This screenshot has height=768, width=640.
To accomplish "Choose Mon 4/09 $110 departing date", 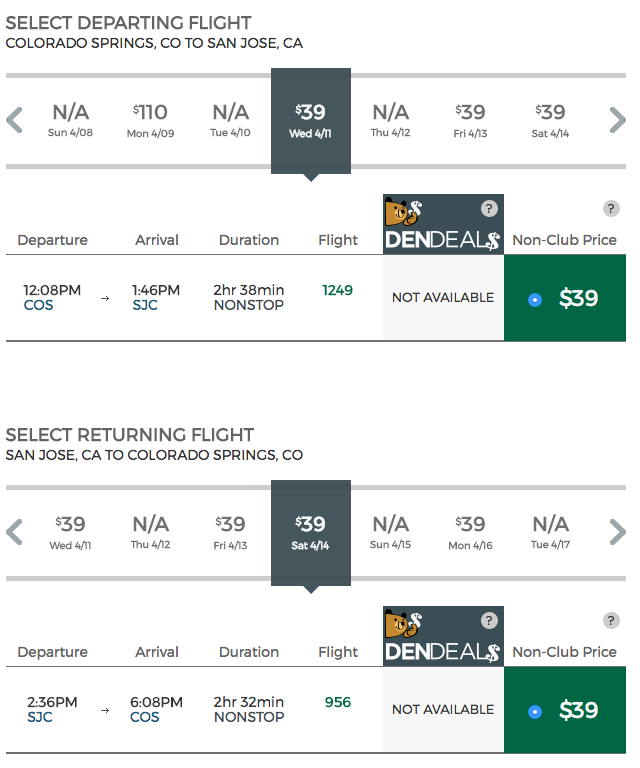I will point(150,120).
